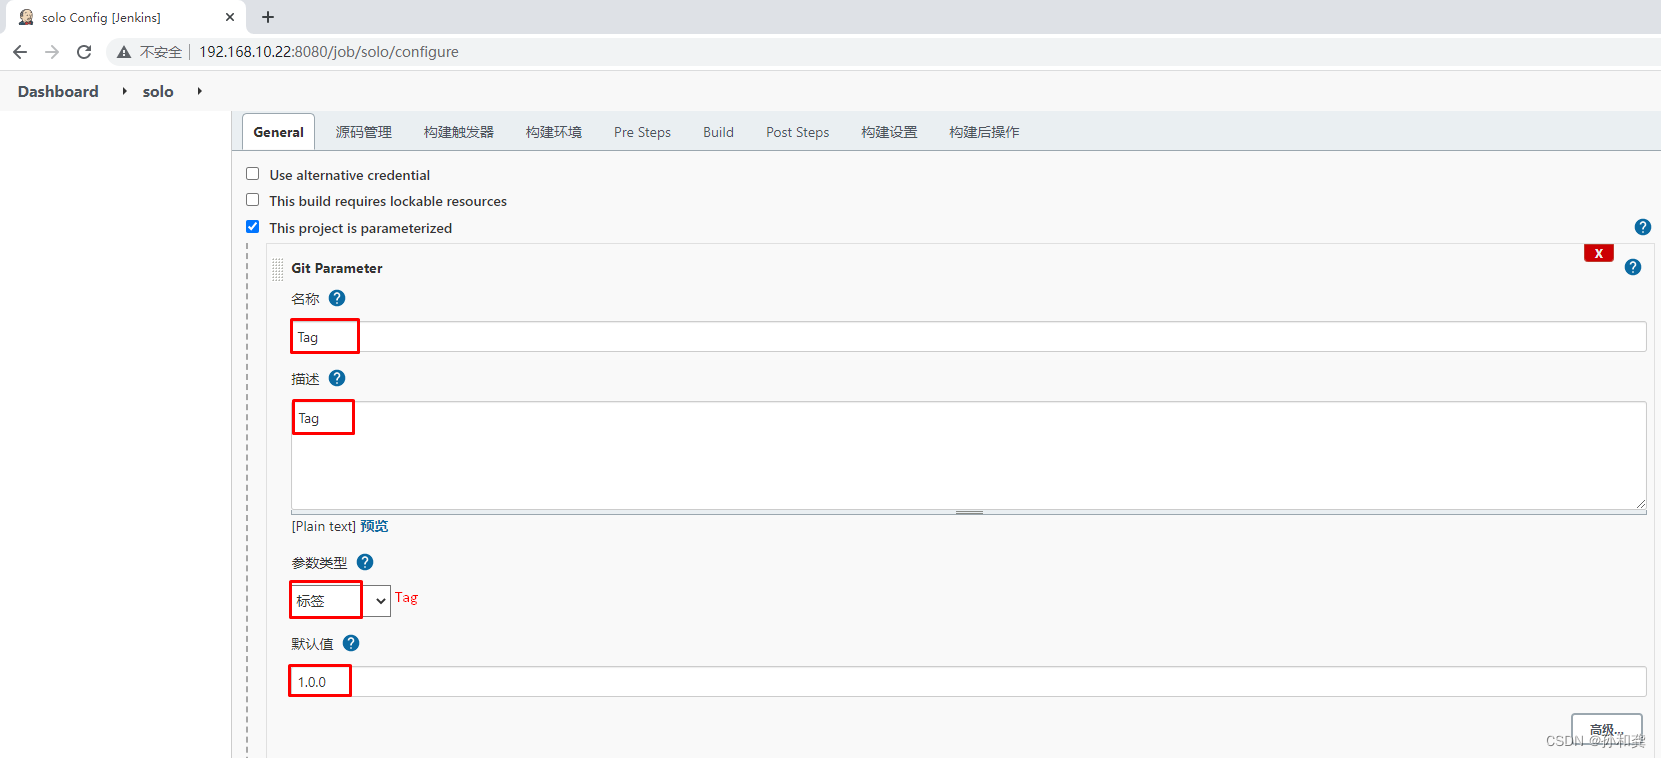Click the 描述 textarea containing Tag
The width and height of the screenshot is (1661, 758).
pyautogui.click(x=968, y=455)
